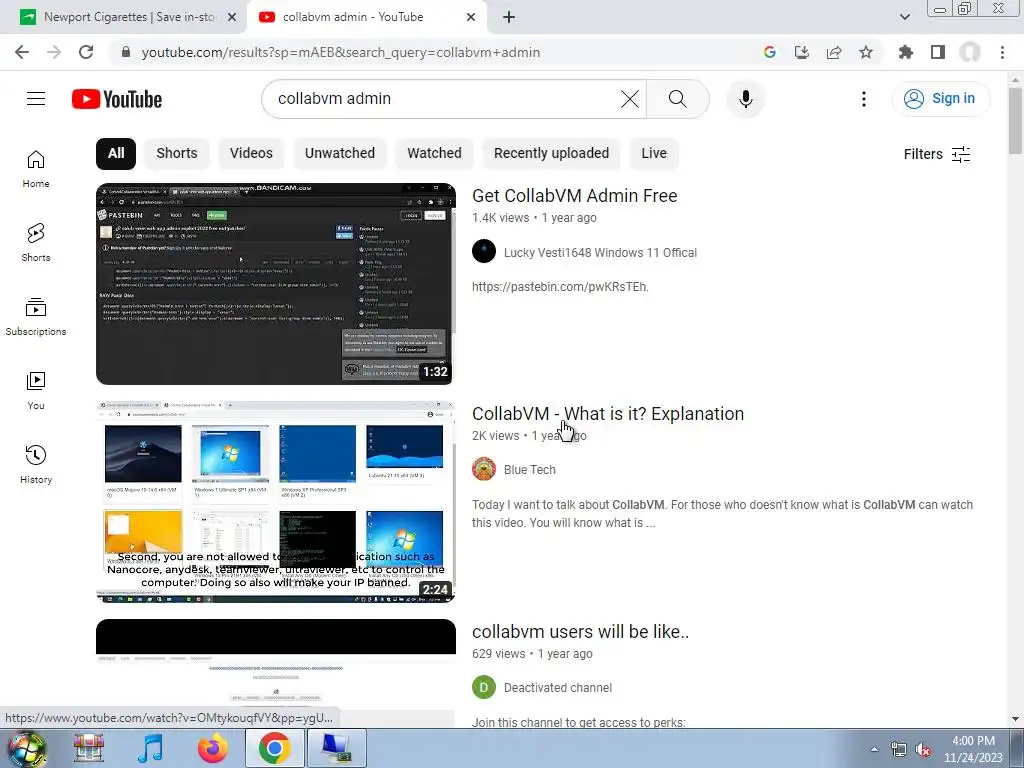This screenshot has height=768, width=1024.
Task: Start voice search with microphone icon
Action: point(746,99)
